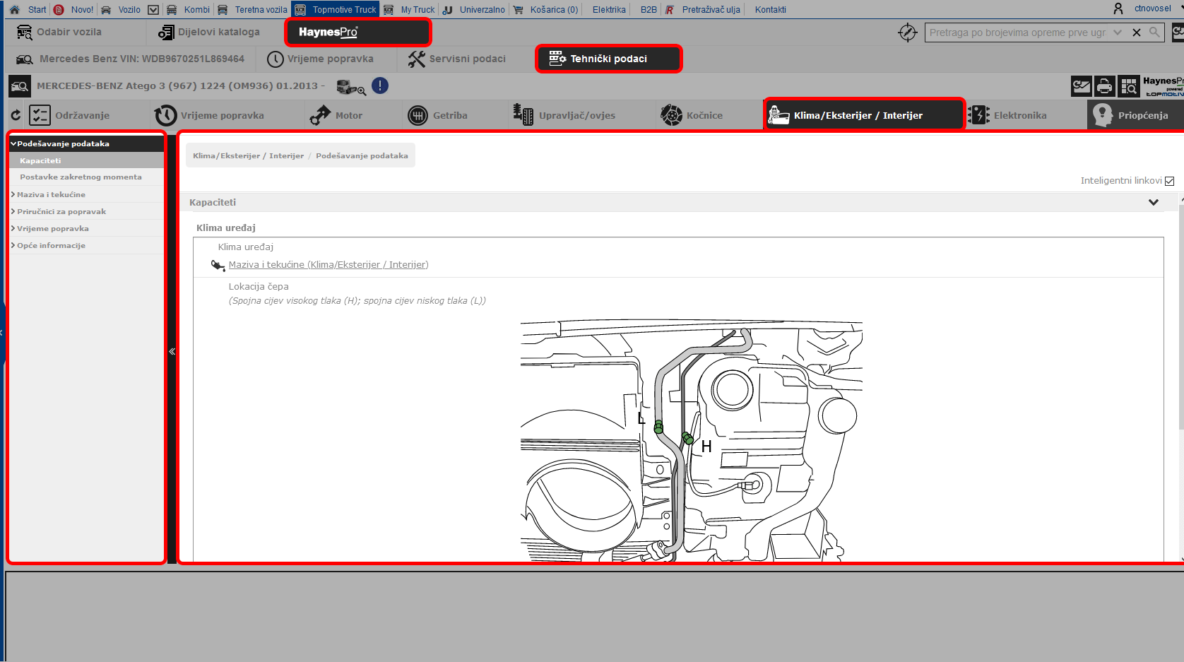This screenshot has width=1184, height=662.
Task: Switch to the Teretna vozila tab
Action: pos(252,10)
